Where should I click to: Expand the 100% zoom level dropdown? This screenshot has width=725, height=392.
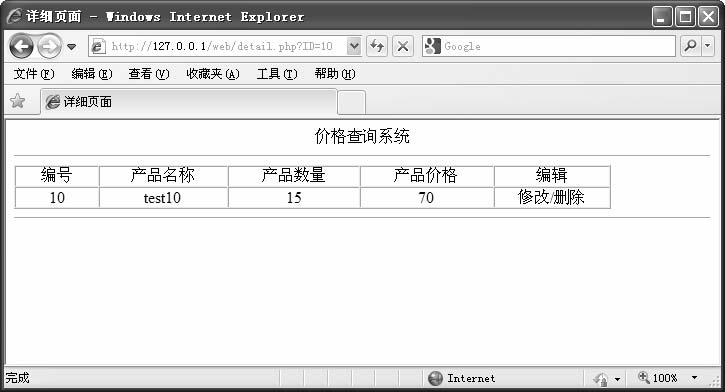point(694,378)
